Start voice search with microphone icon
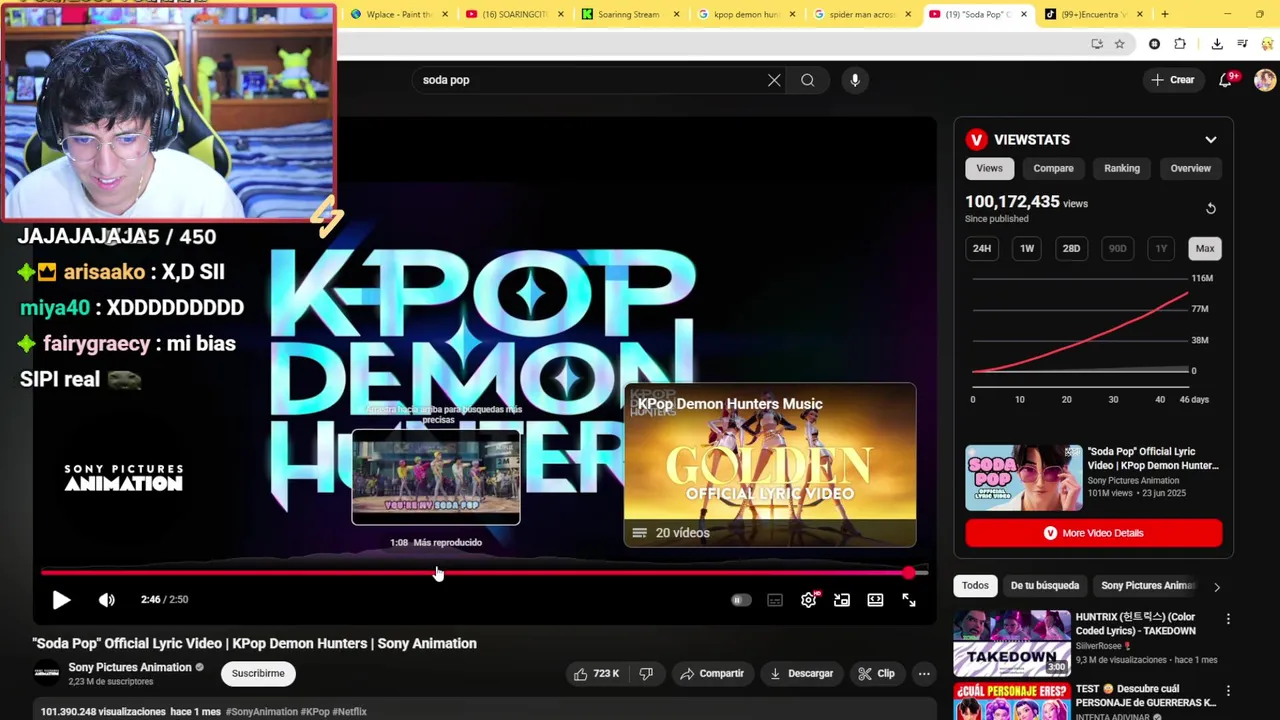Viewport: 1280px width, 720px height. click(x=855, y=80)
